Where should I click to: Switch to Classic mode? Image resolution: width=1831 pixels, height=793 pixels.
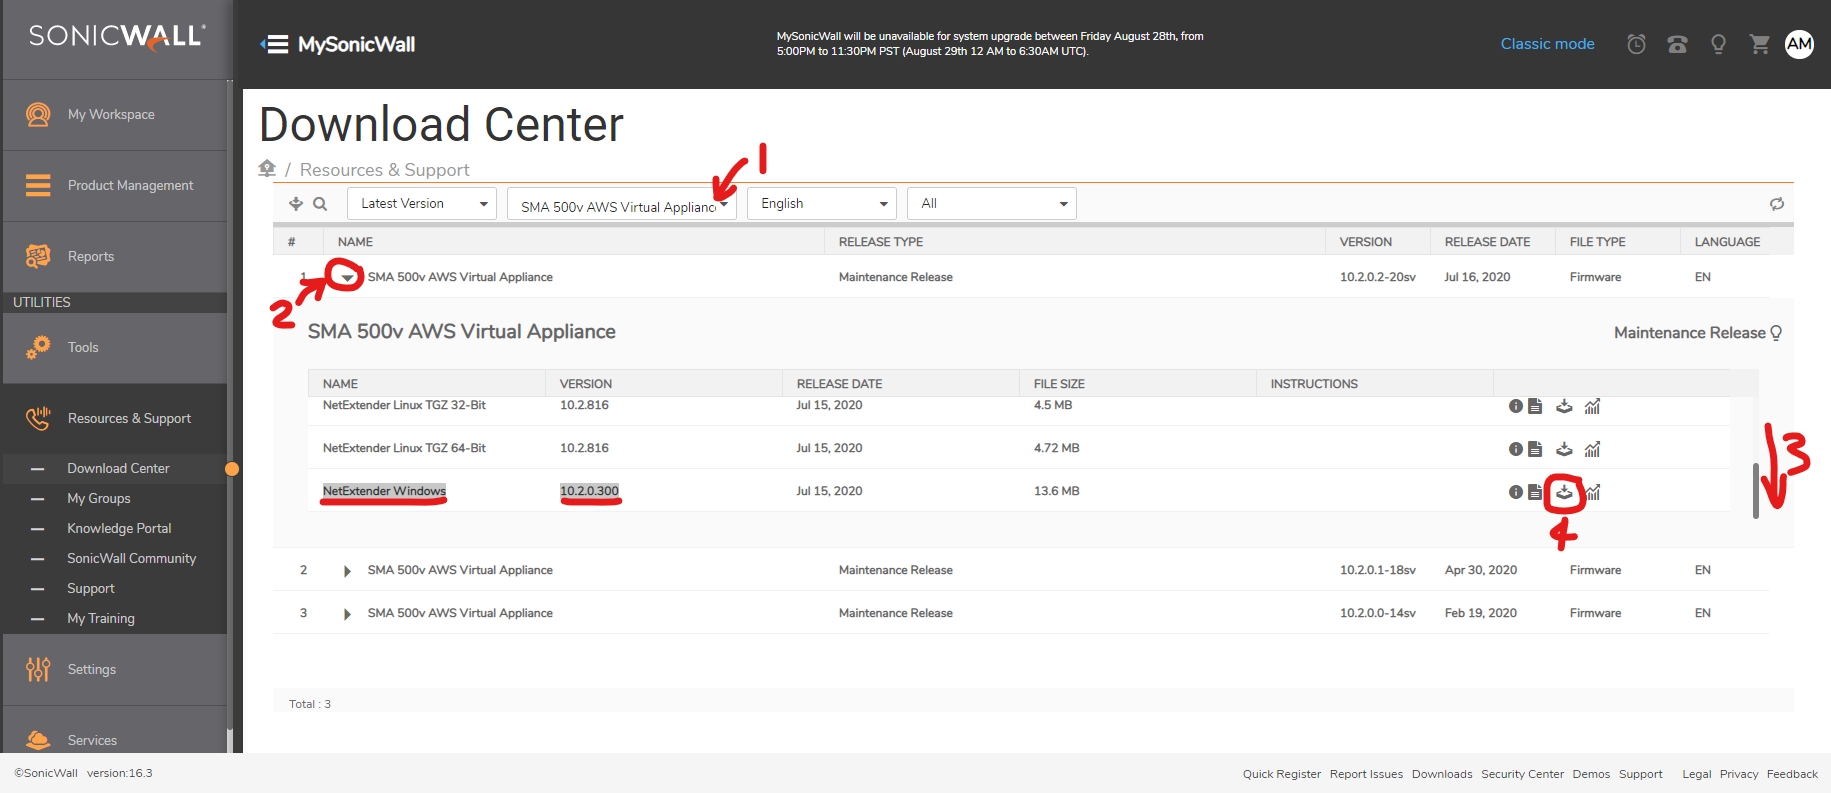(1547, 44)
